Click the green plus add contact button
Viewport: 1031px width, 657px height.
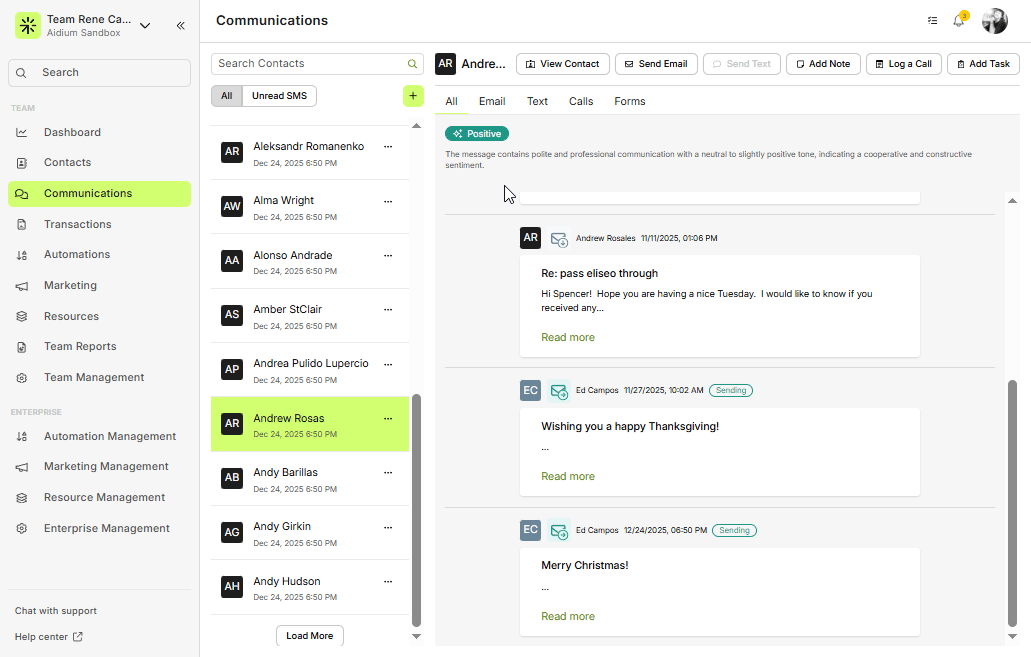click(413, 96)
